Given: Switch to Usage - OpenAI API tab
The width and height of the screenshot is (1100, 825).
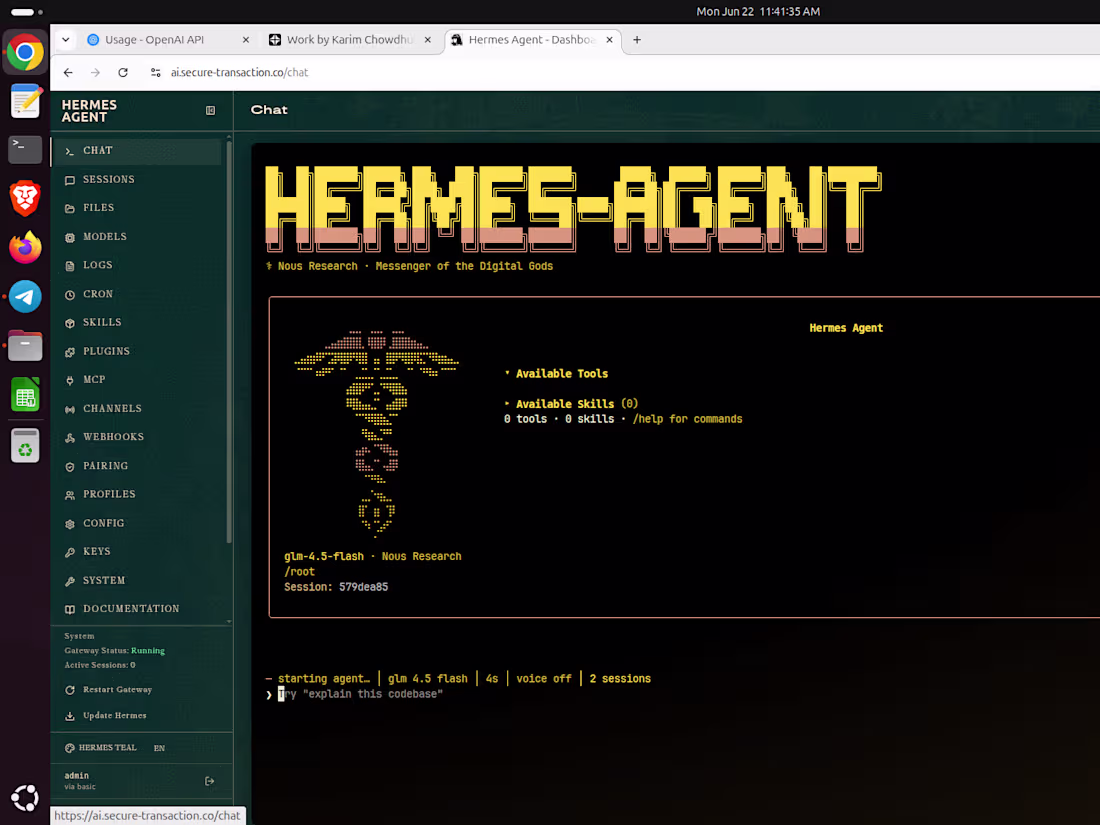Looking at the screenshot, I should [x=168, y=40].
